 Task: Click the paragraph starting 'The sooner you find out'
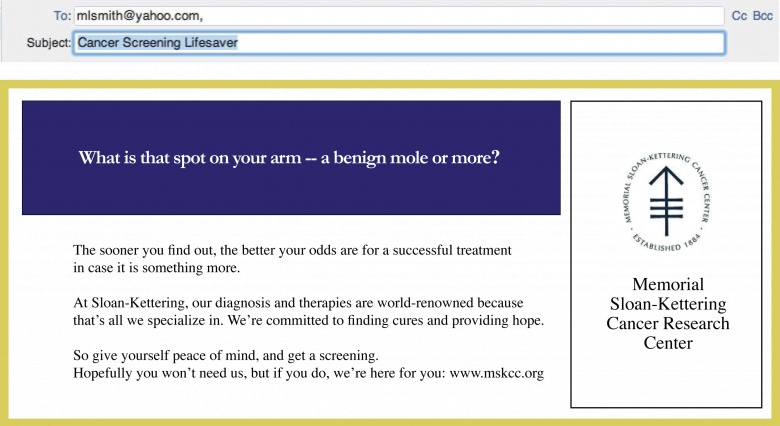[x=292, y=259]
